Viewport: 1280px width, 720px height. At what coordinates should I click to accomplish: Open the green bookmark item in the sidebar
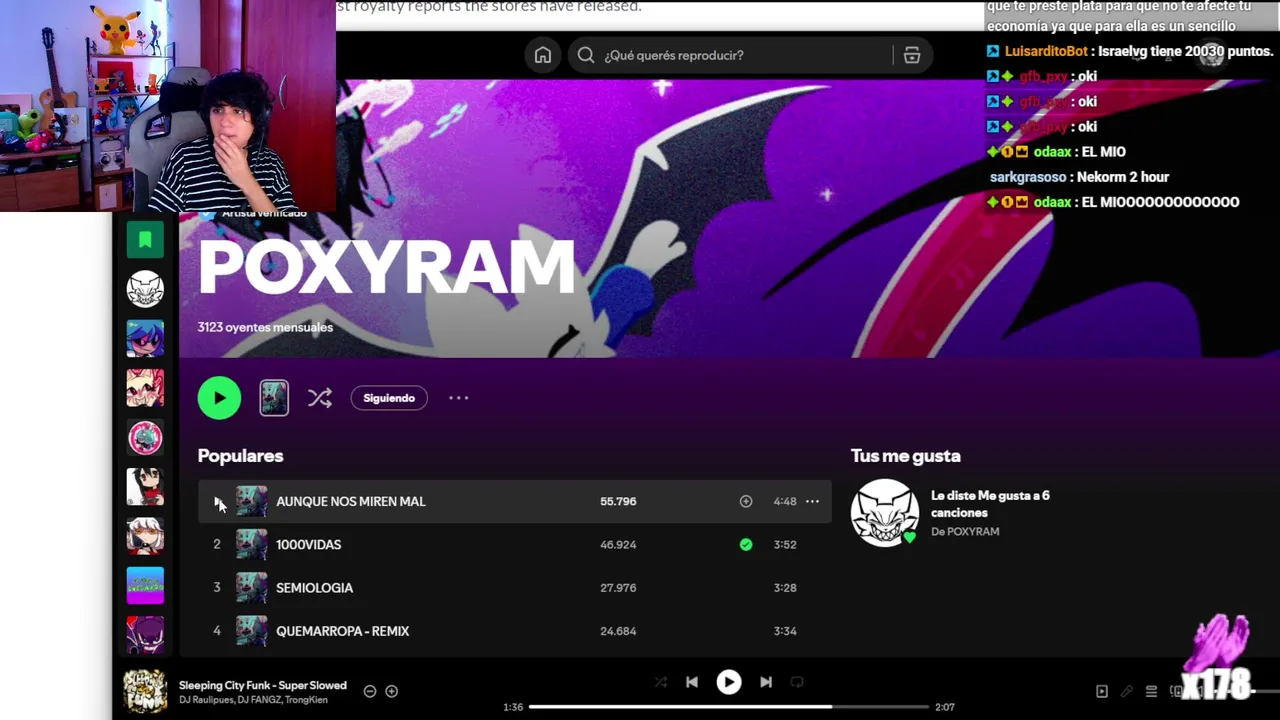tap(145, 239)
